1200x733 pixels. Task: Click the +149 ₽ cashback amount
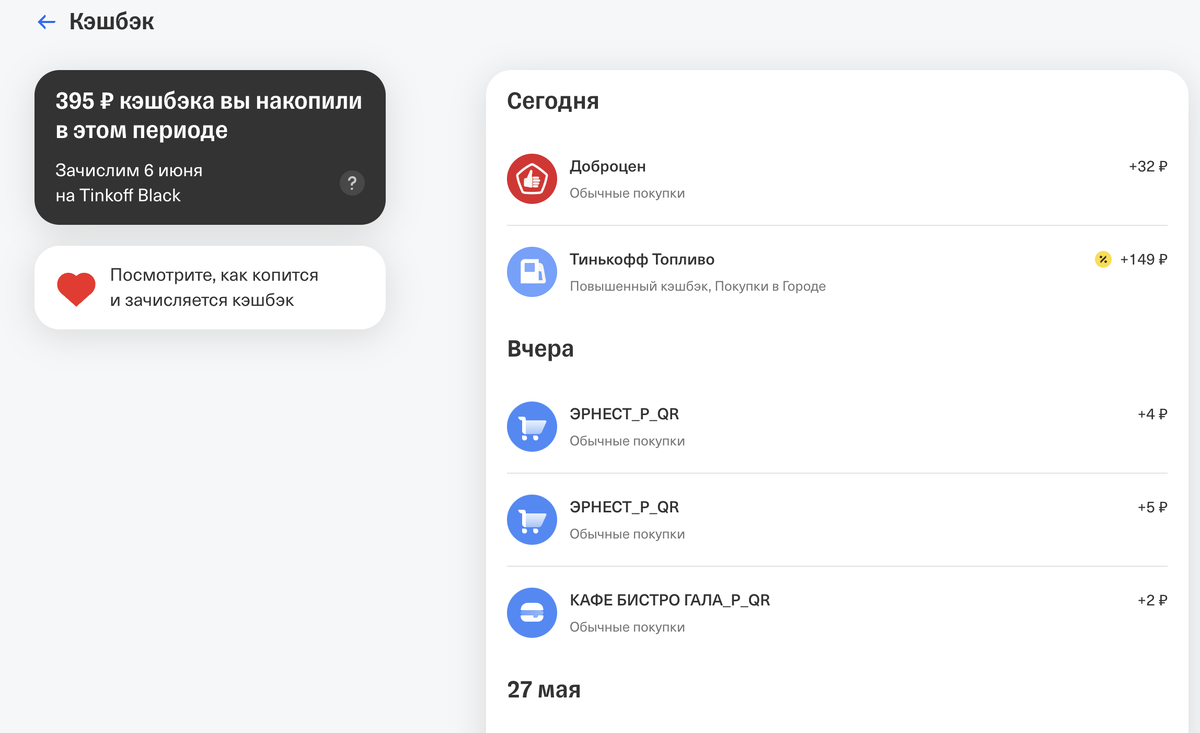pos(1143,260)
